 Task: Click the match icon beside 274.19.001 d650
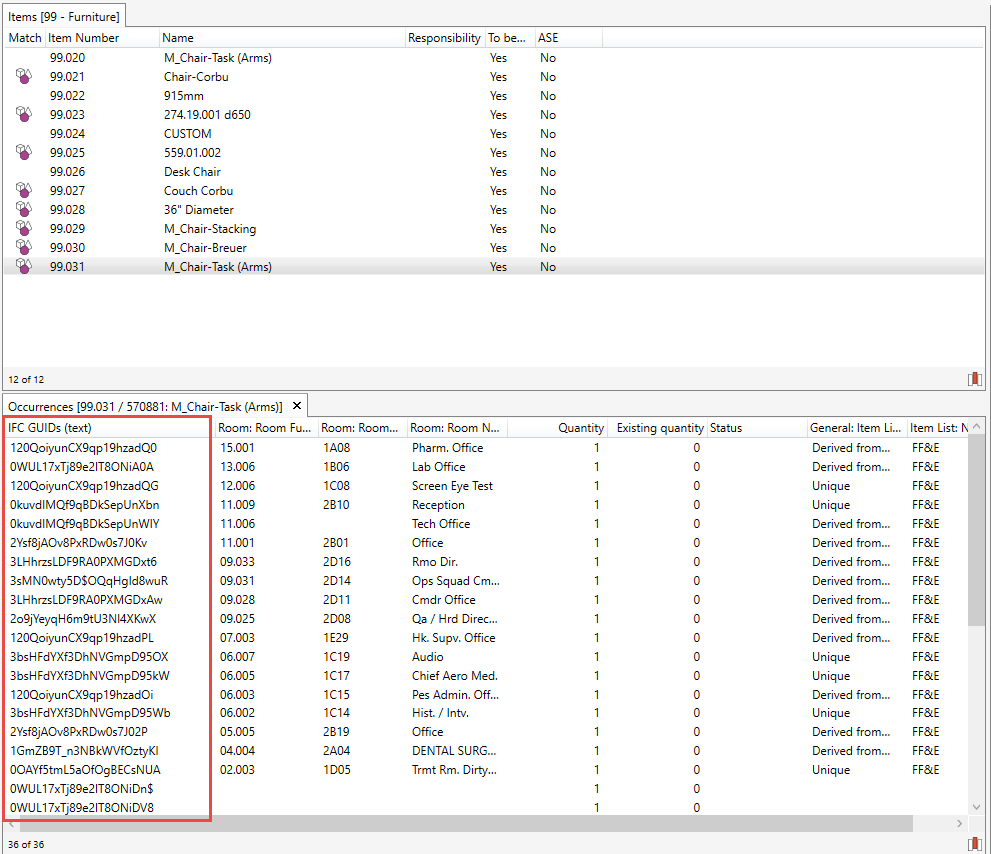(x=24, y=114)
